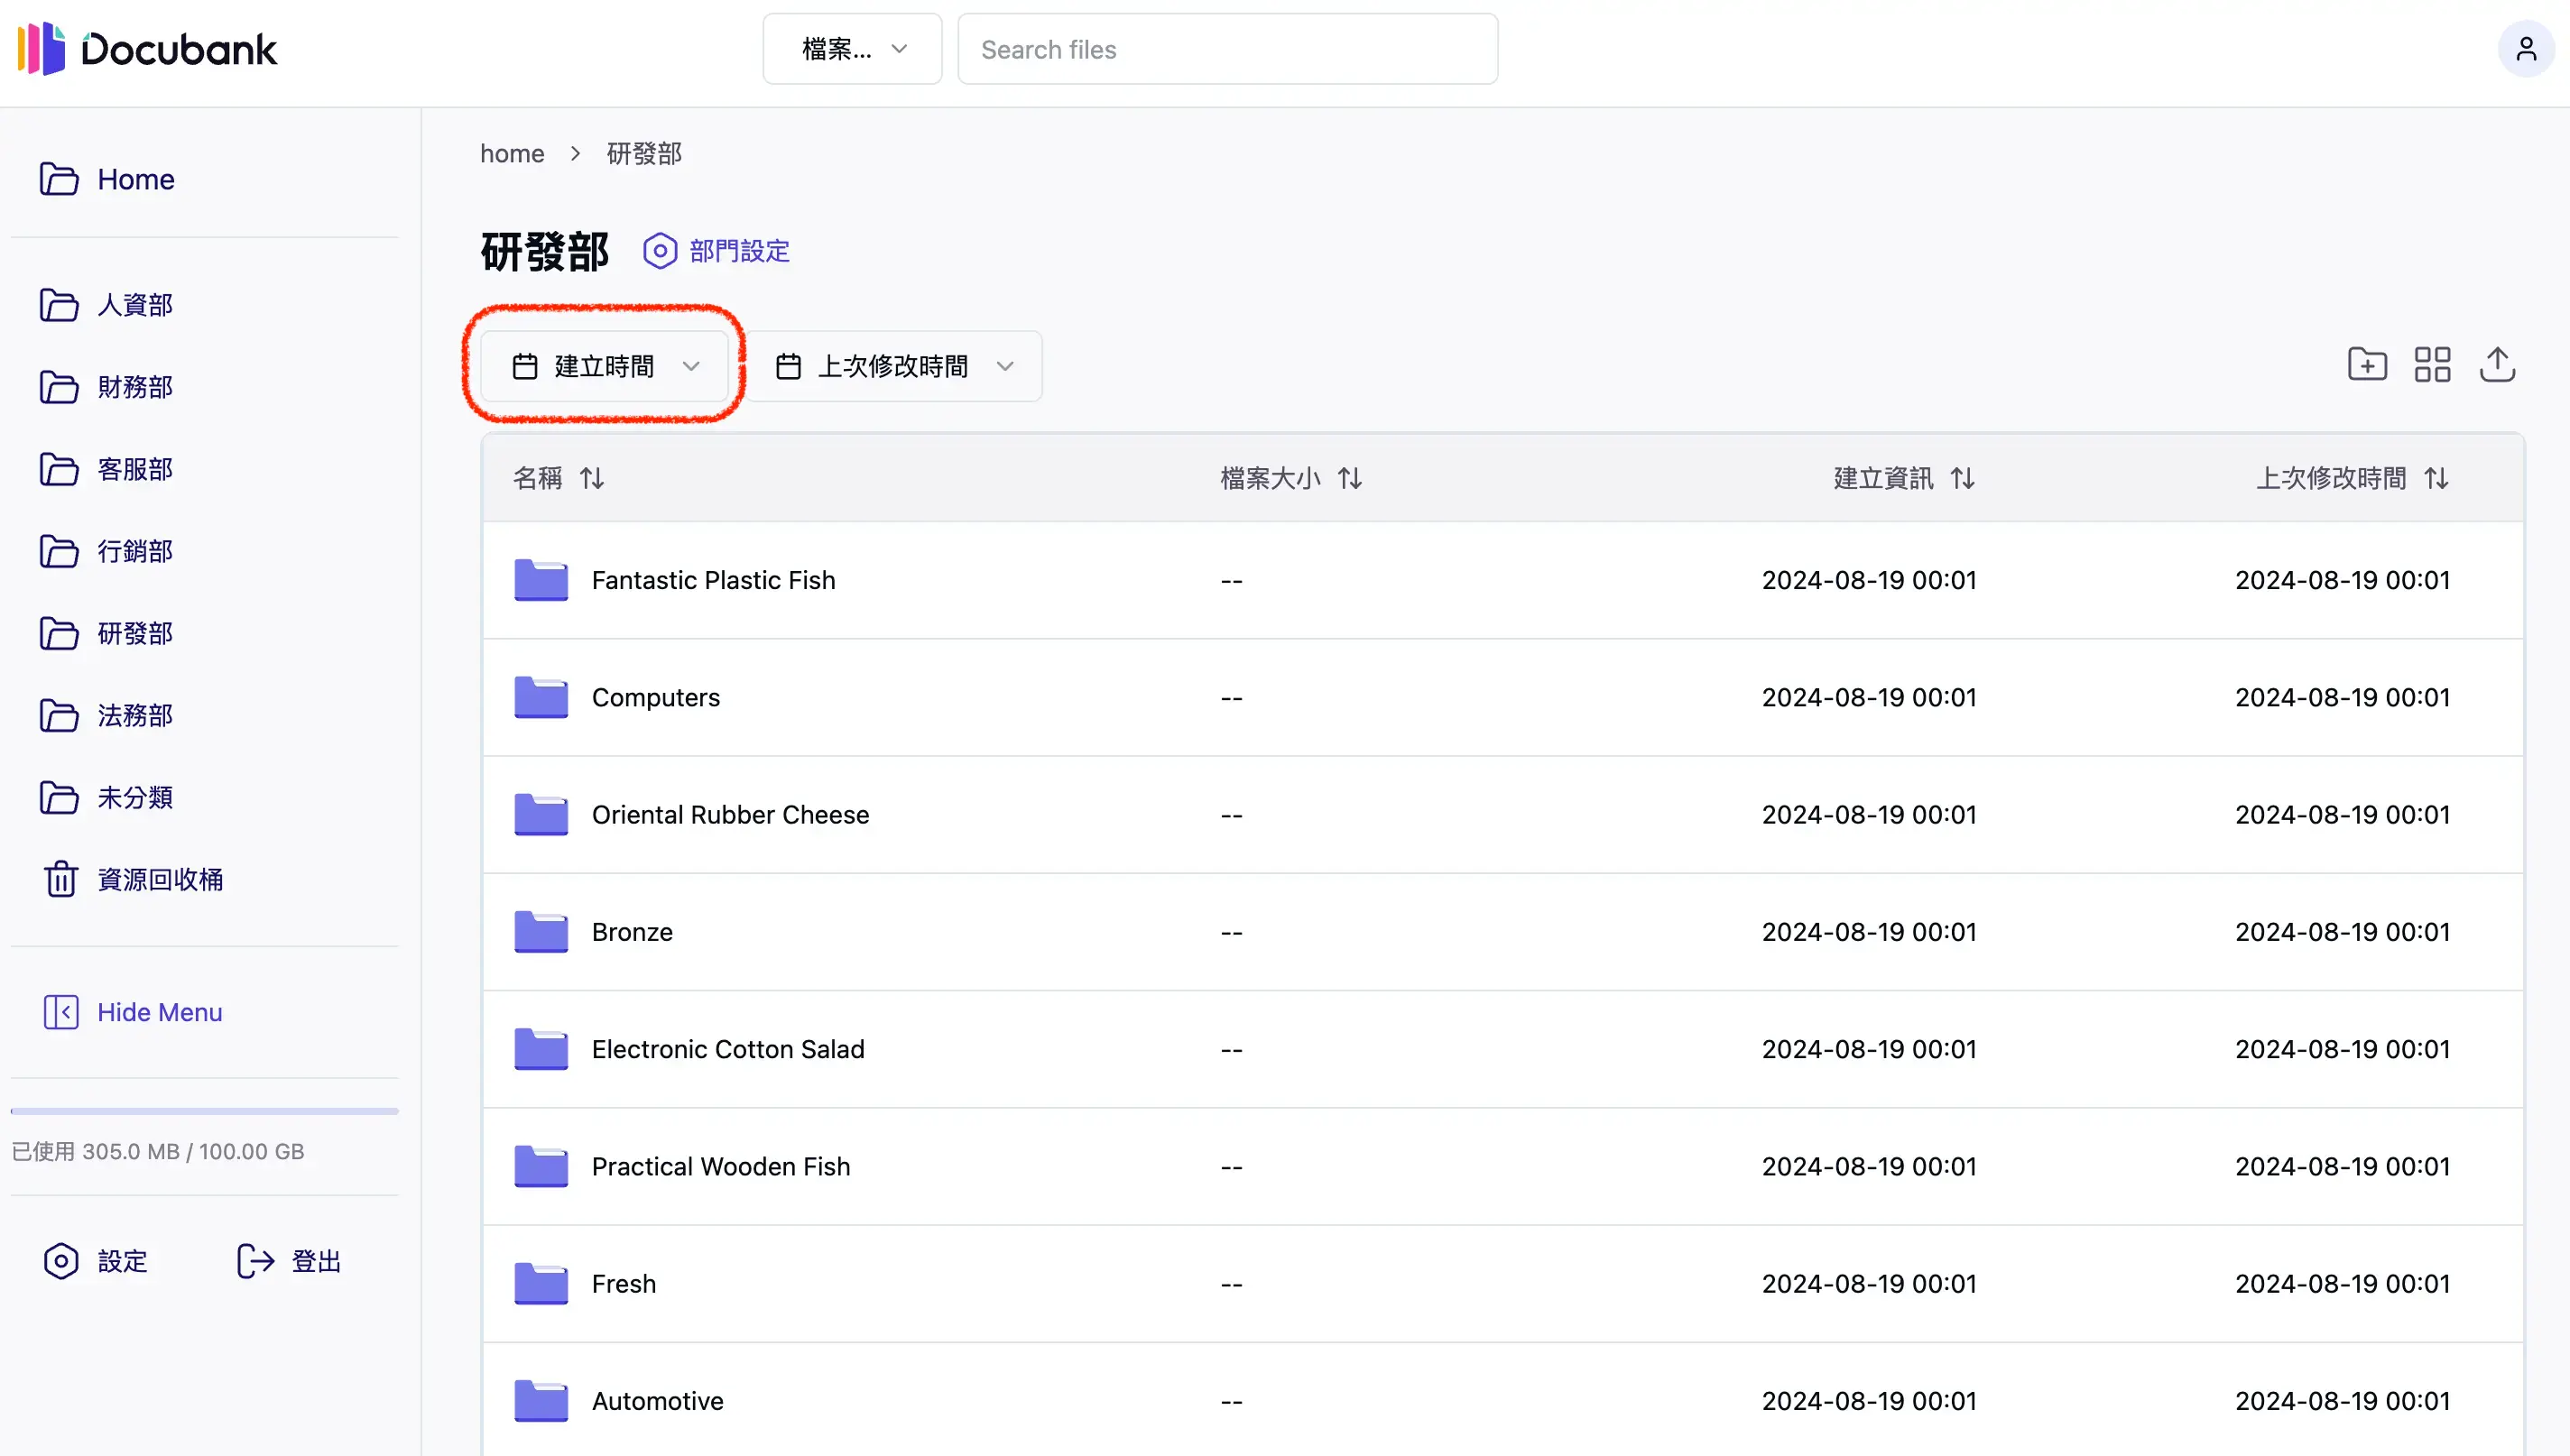This screenshot has height=1456, width=2570.
Task: Click the storage usage progress bar
Action: tap(204, 1110)
